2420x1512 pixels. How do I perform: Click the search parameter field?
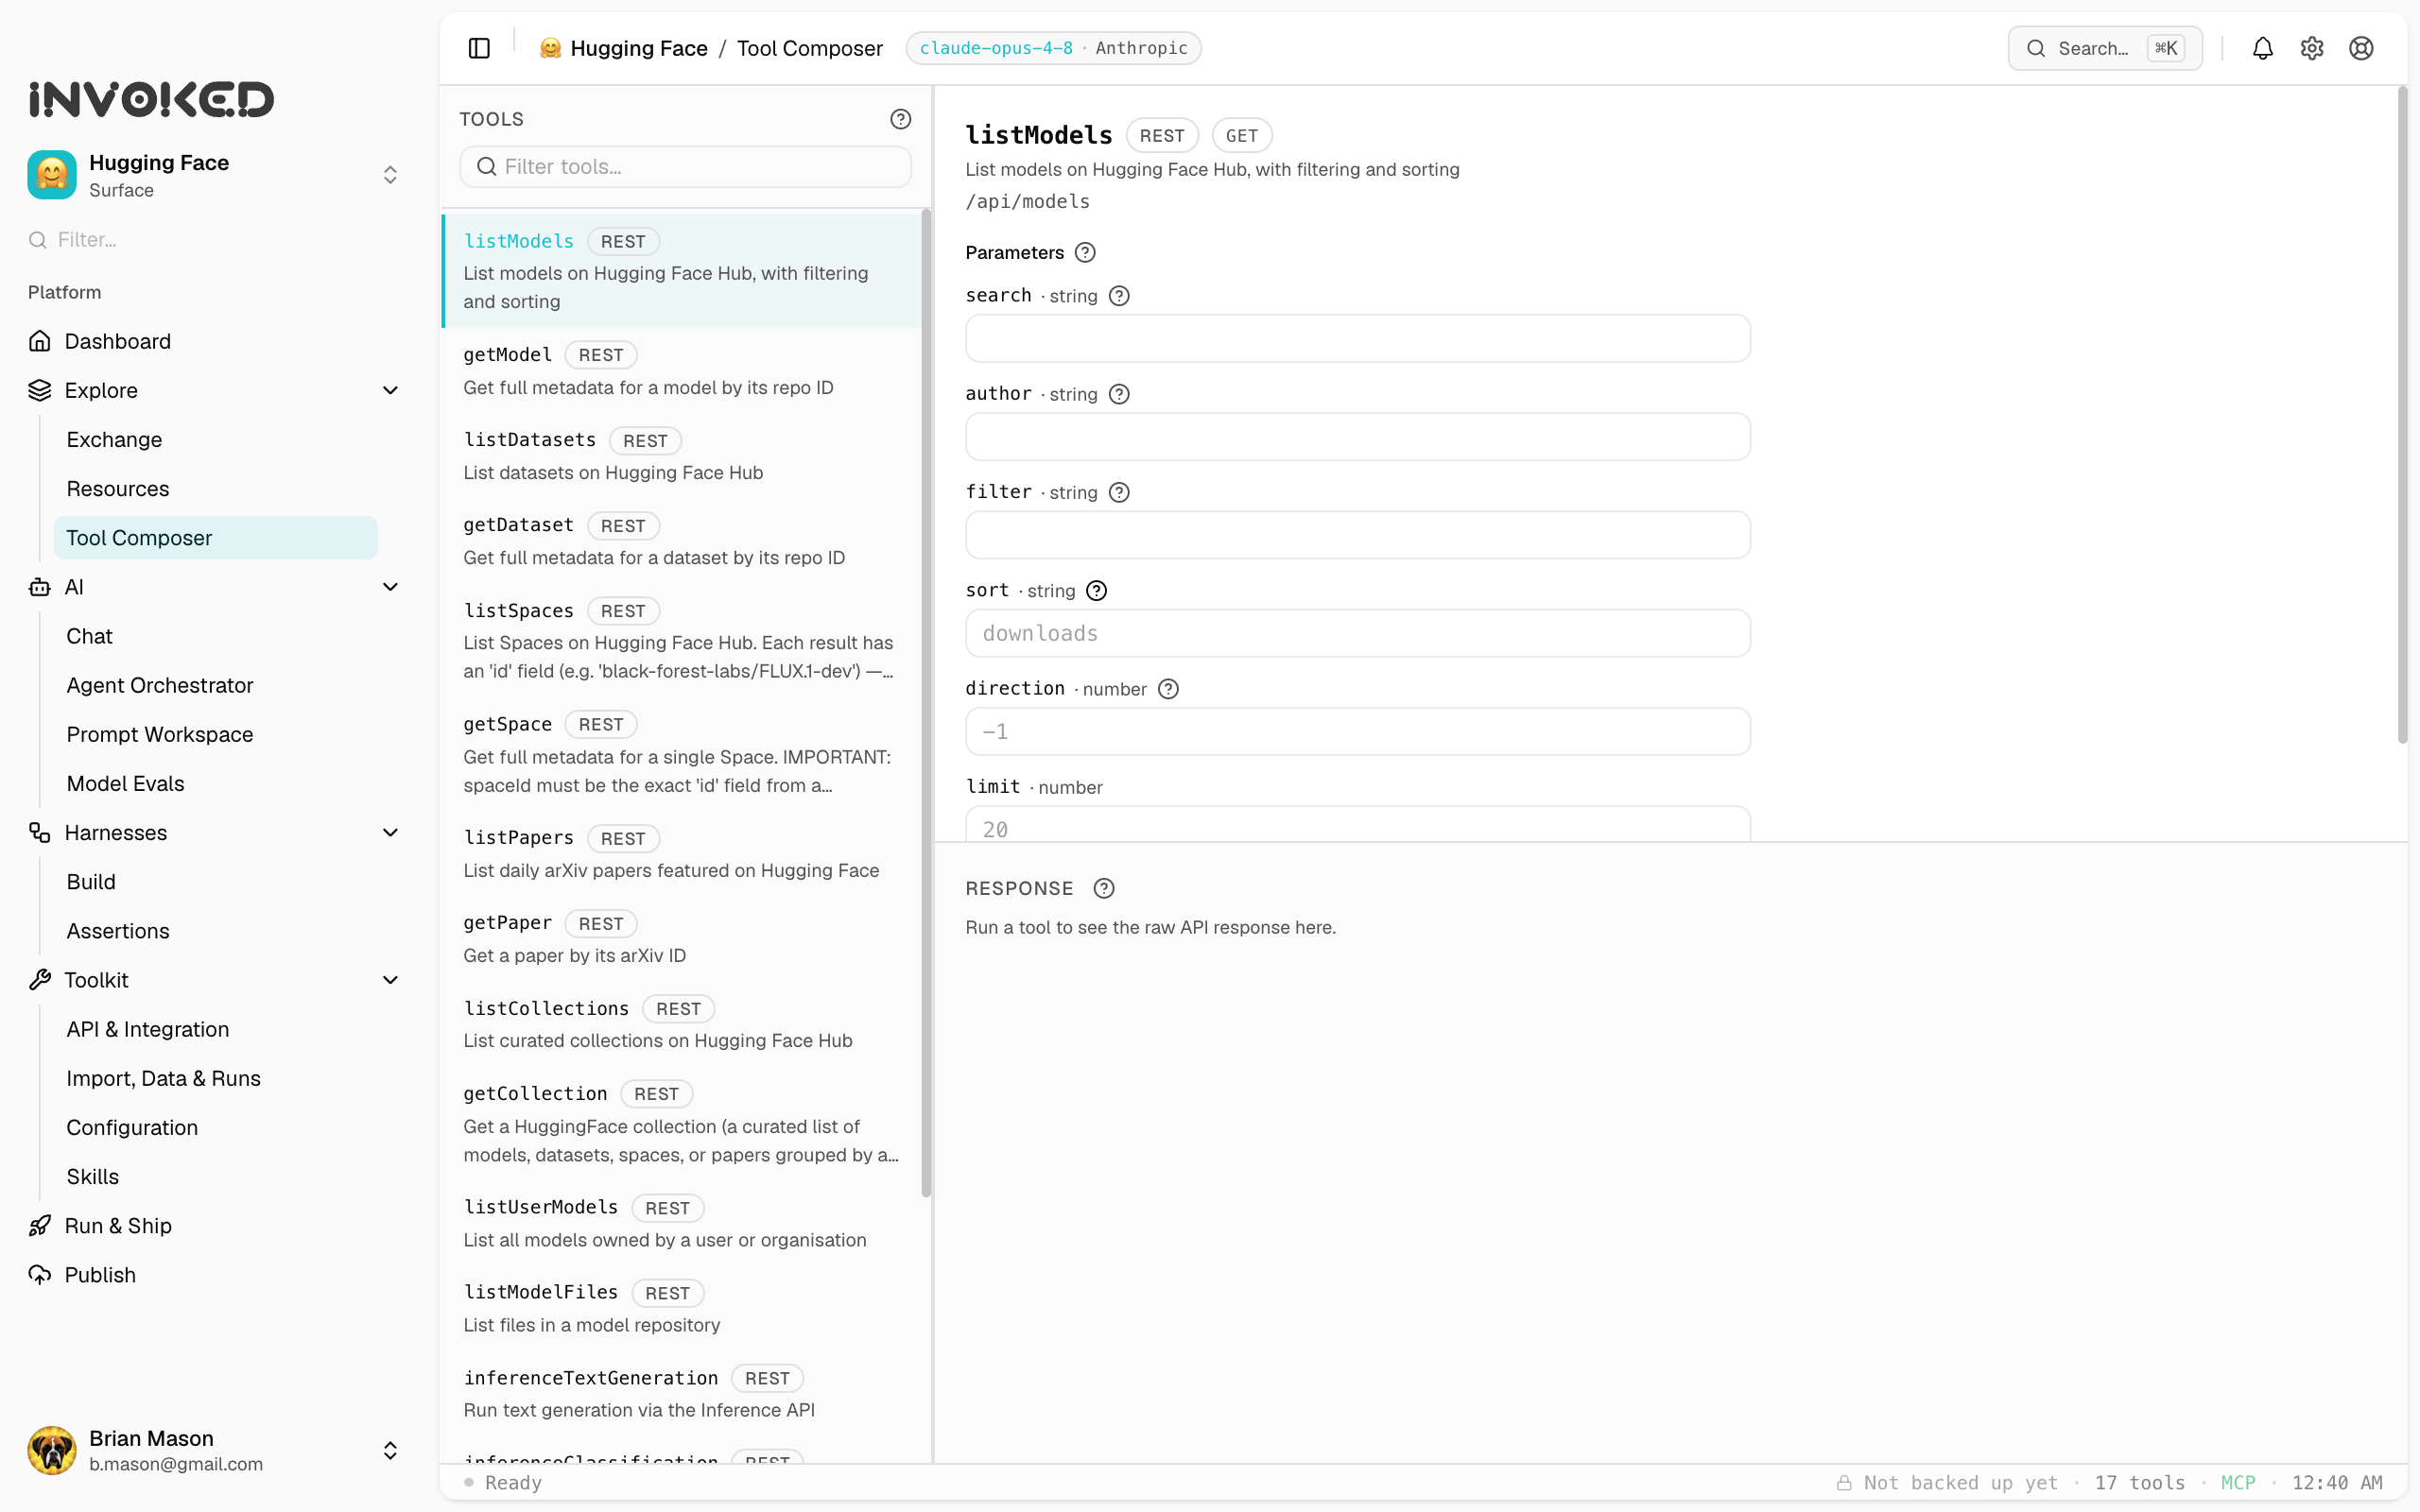(x=1357, y=338)
